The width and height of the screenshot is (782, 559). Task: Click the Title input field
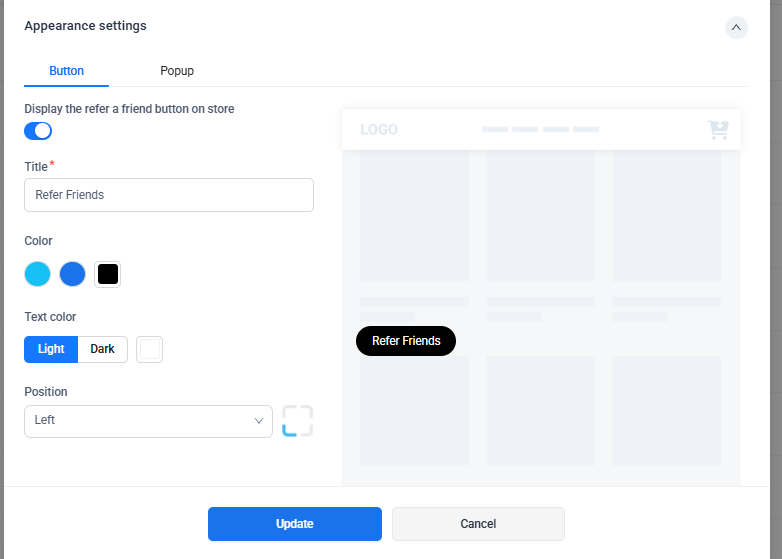(x=169, y=195)
